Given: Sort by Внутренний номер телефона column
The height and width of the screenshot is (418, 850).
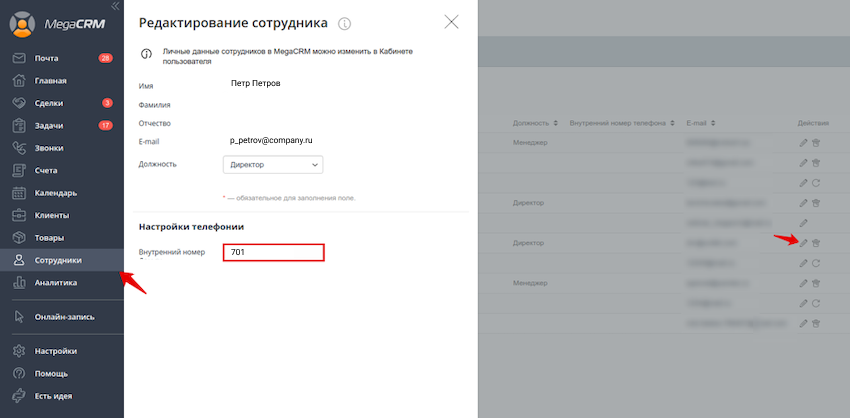Looking at the screenshot, I should (622, 123).
